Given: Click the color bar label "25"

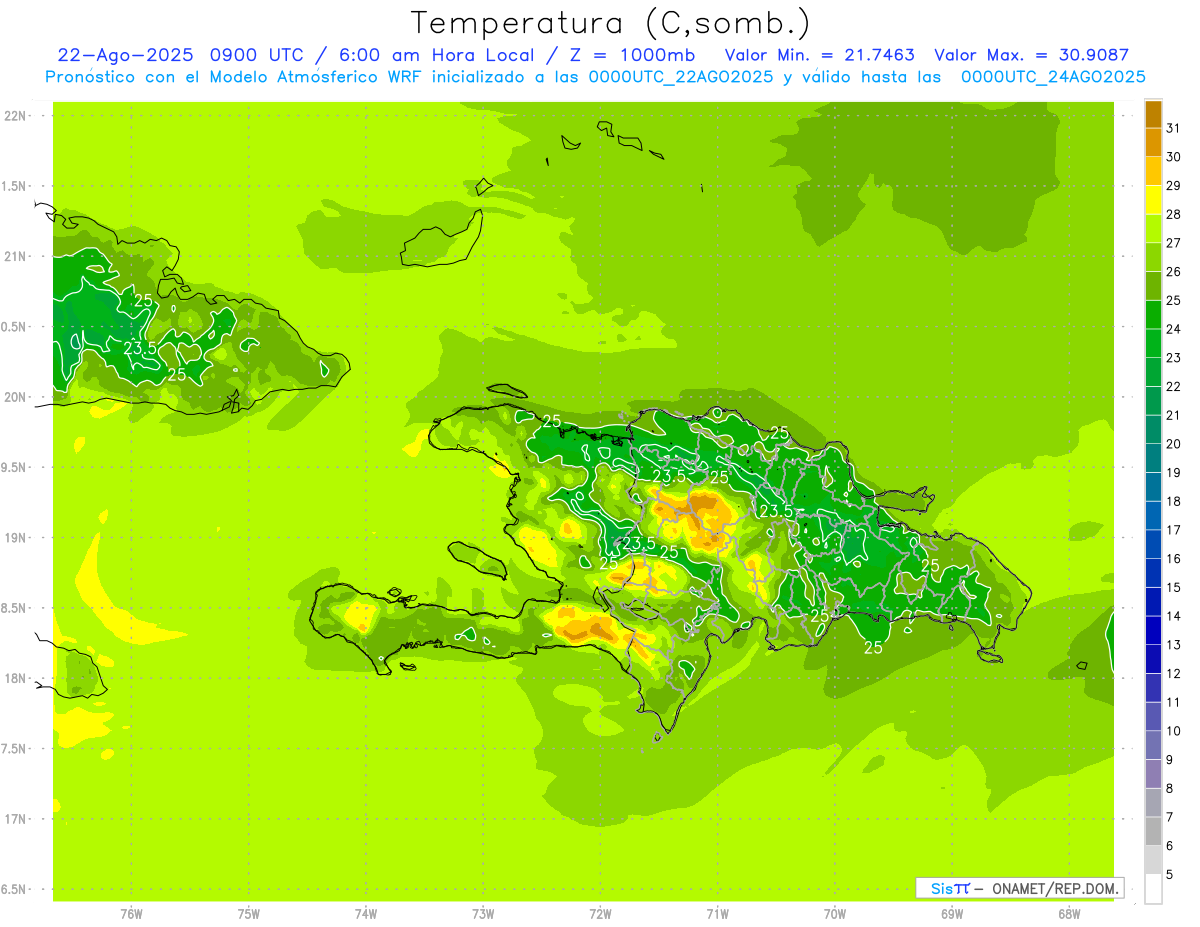Looking at the screenshot, I should [1174, 300].
